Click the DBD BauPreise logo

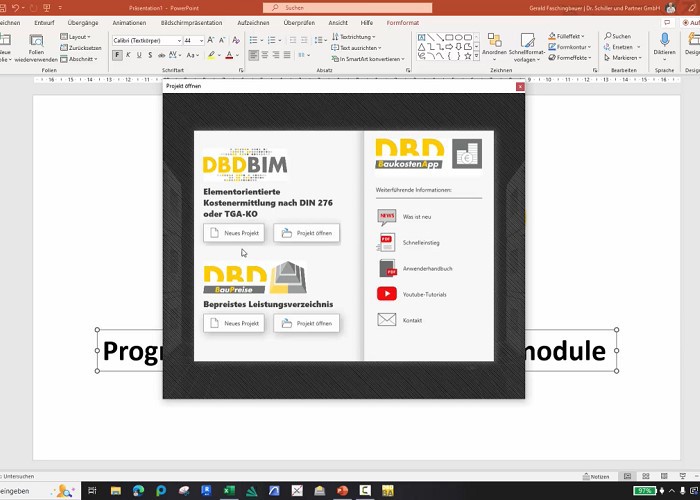[255, 279]
